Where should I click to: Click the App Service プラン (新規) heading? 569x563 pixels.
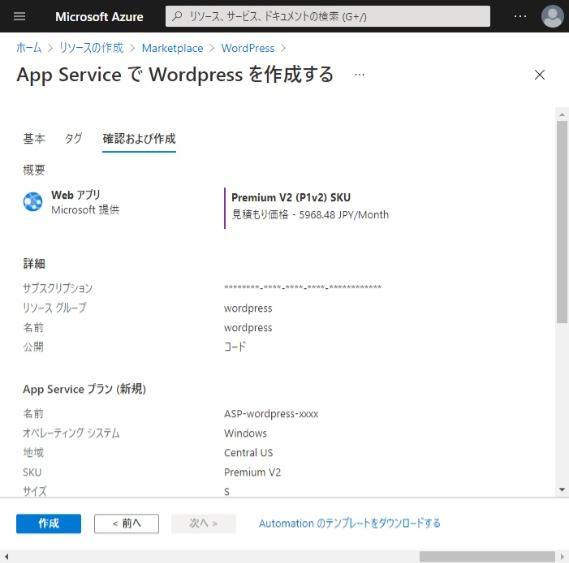coord(84,389)
